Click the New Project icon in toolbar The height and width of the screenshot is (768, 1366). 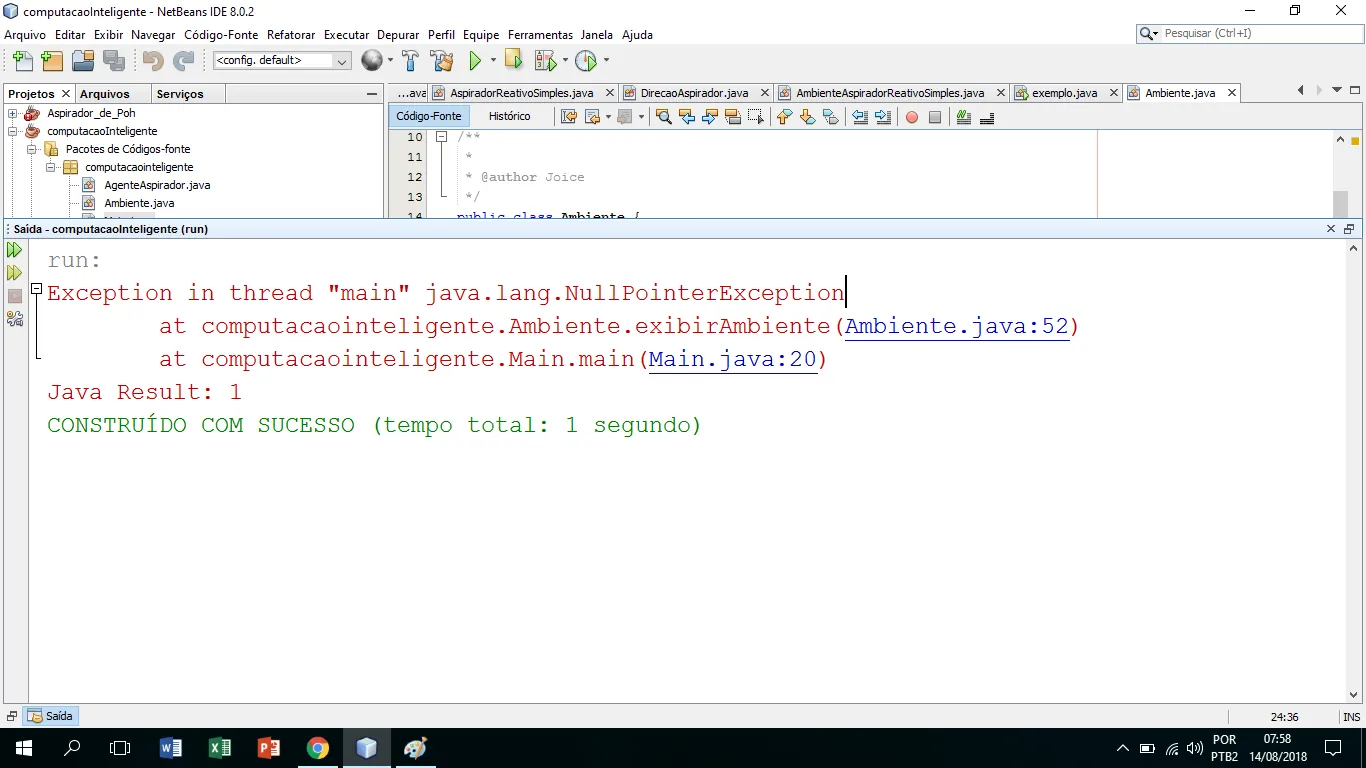pyautogui.click(x=52, y=61)
